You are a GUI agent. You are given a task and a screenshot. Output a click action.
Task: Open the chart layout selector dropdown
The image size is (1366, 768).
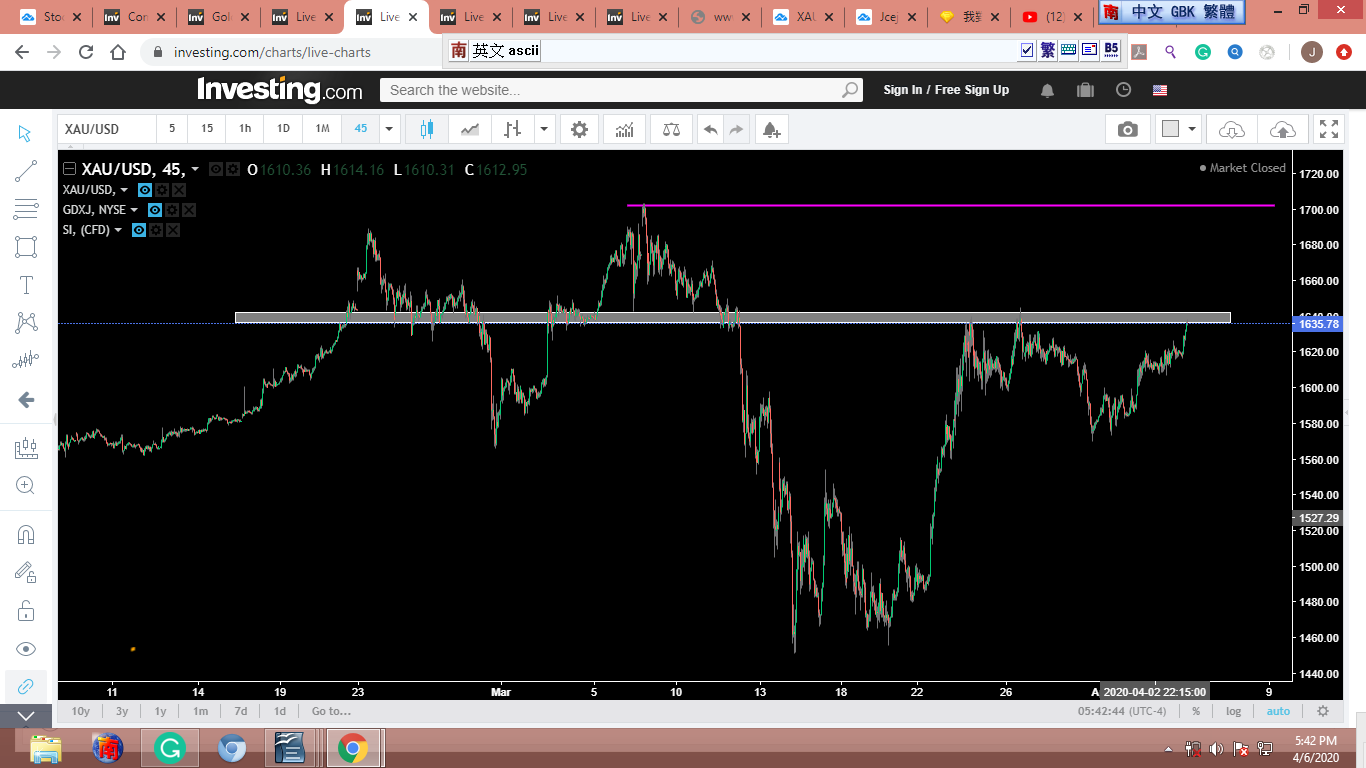[1192, 129]
